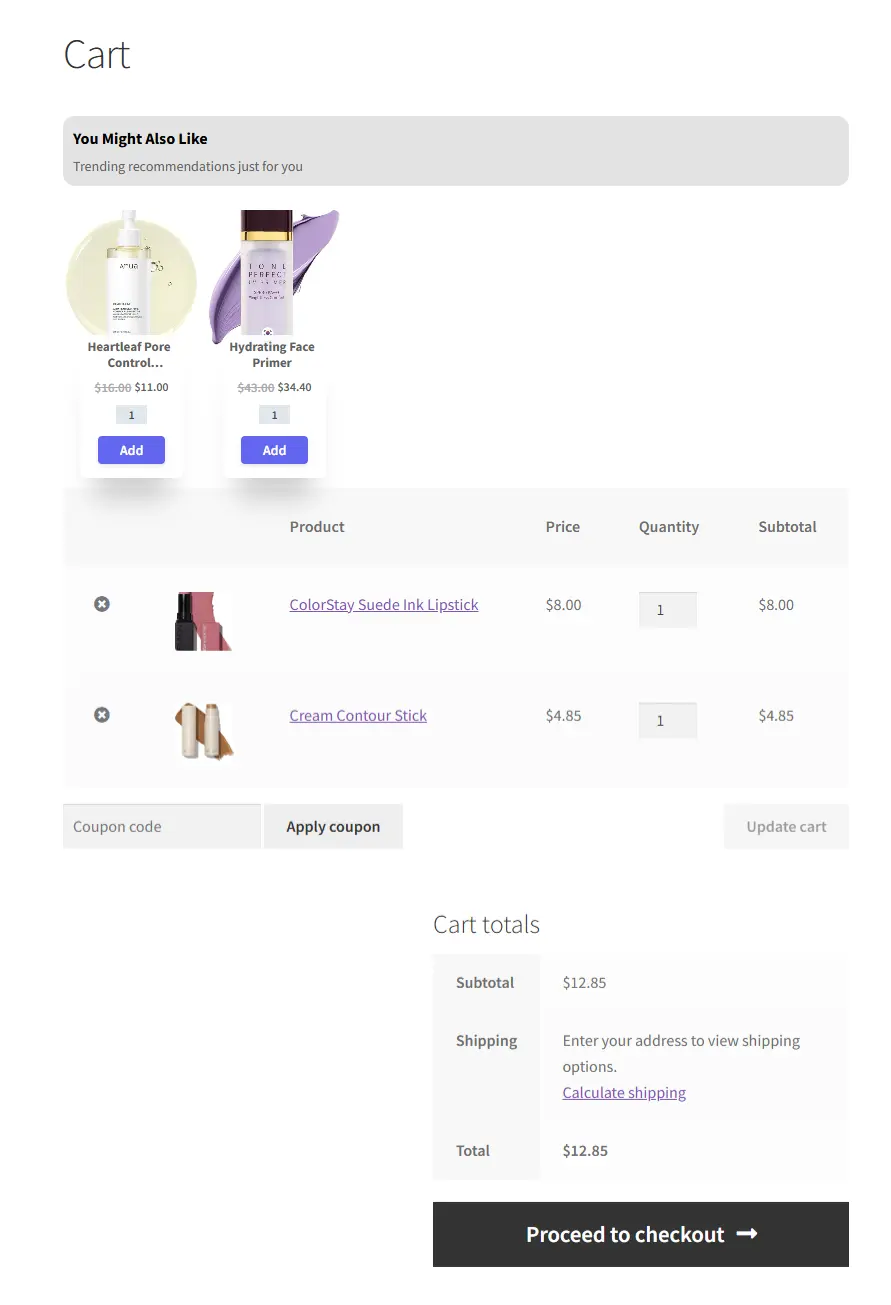This screenshot has height=1305, width=891.
Task: Click the Coupon code field
Action: (162, 827)
